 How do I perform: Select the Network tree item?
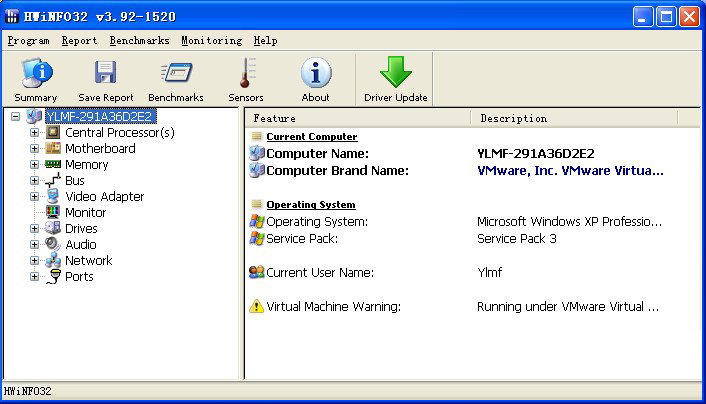tap(88, 261)
